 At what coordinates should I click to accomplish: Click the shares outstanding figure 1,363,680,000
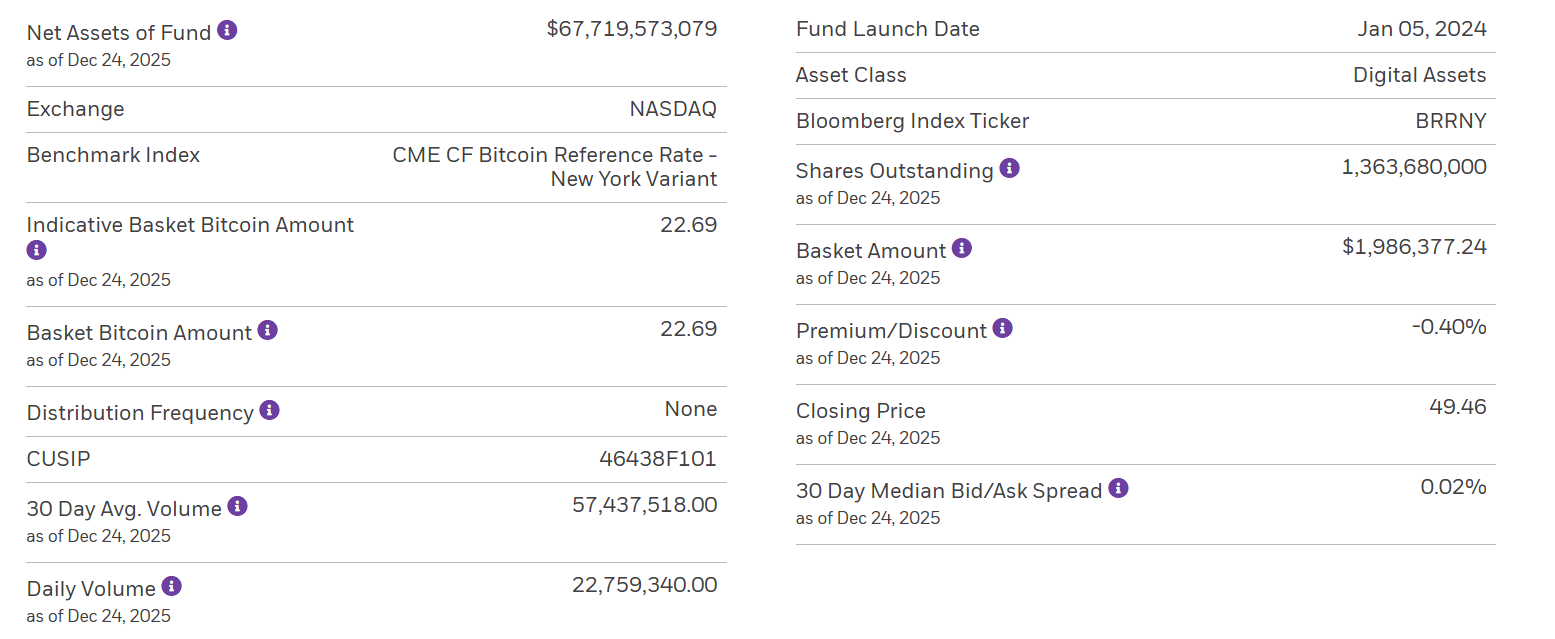tap(1413, 167)
